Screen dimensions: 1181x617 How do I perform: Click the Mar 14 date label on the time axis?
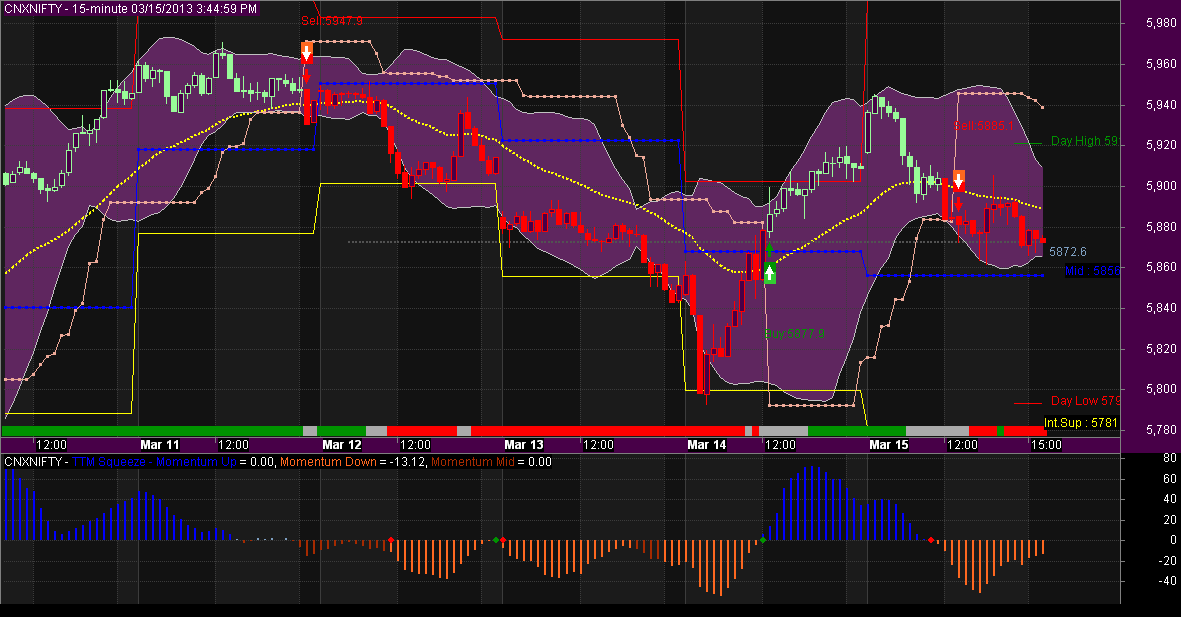click(706, 444)
